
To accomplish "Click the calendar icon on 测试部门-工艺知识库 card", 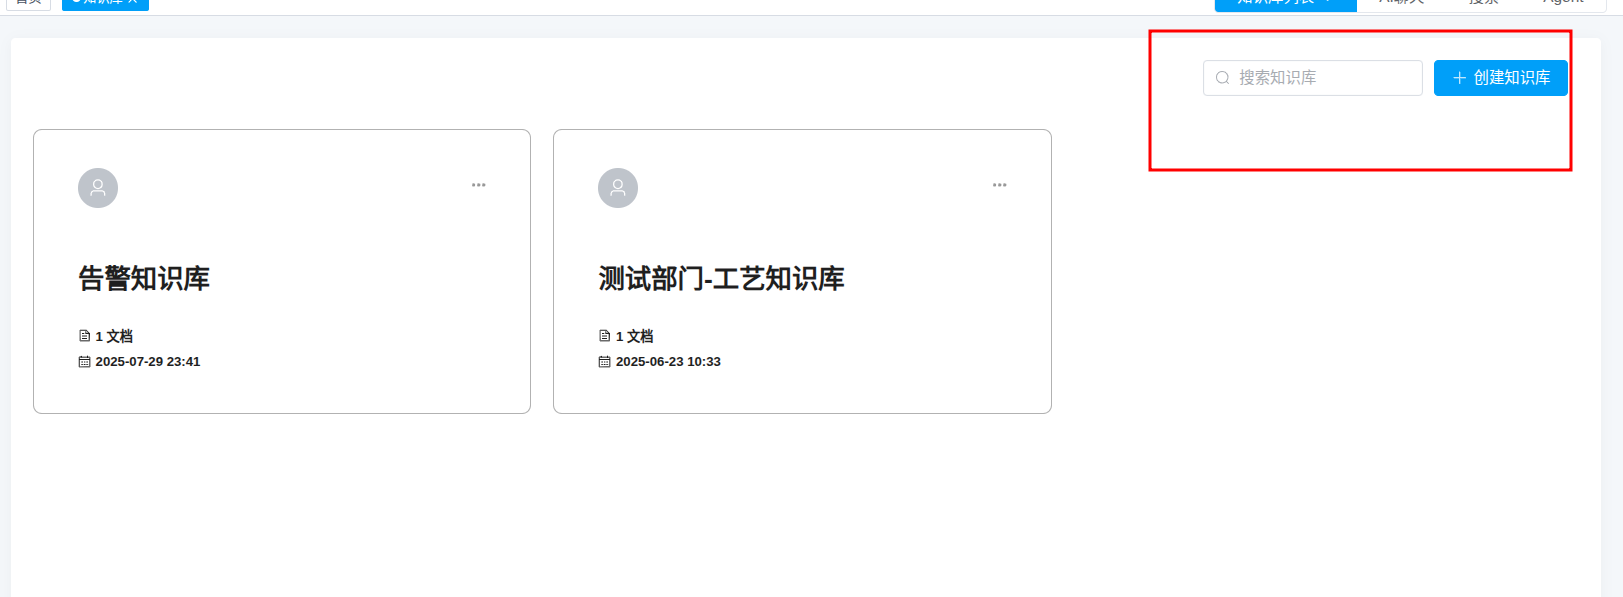I will [x=605, y=362].
